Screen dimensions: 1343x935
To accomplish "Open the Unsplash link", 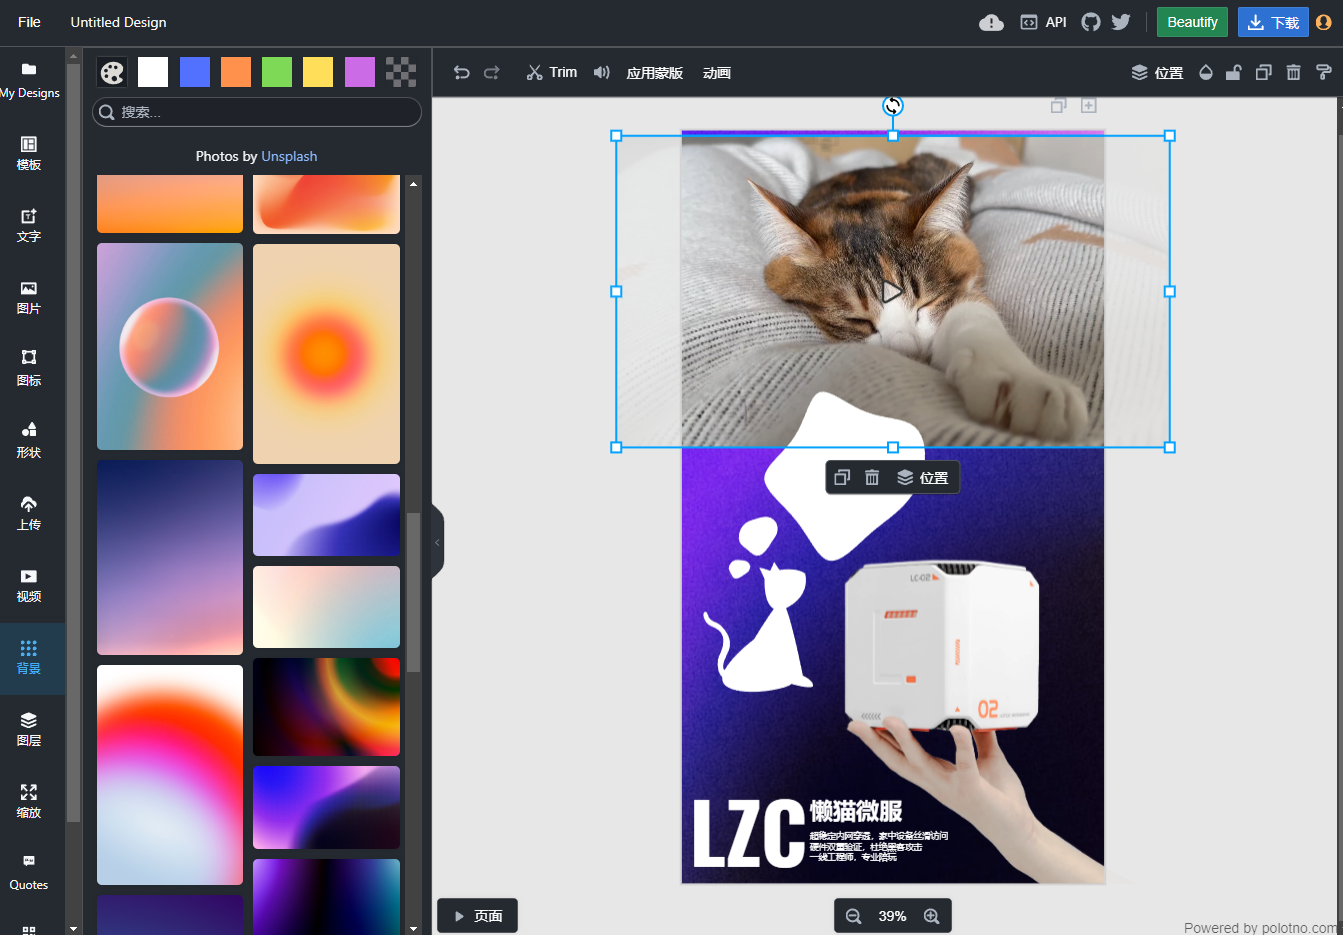I will tap(289, 156).
